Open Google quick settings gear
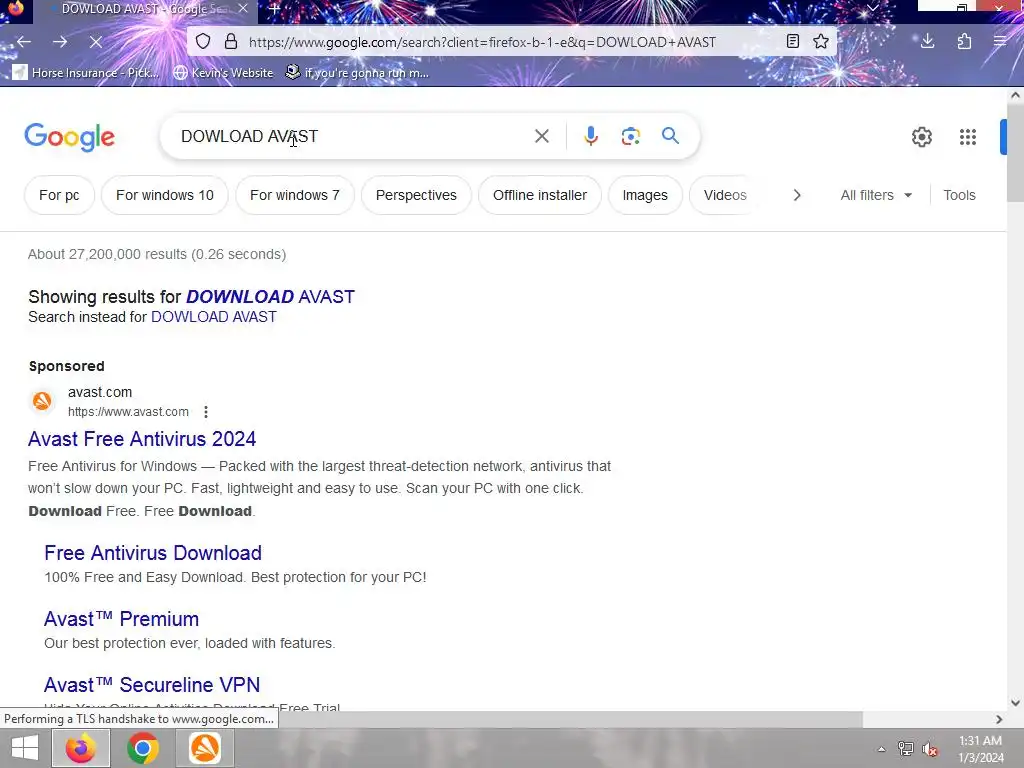Image resolution: width=1024 pixels, height=768 pixels. point(921,137)
